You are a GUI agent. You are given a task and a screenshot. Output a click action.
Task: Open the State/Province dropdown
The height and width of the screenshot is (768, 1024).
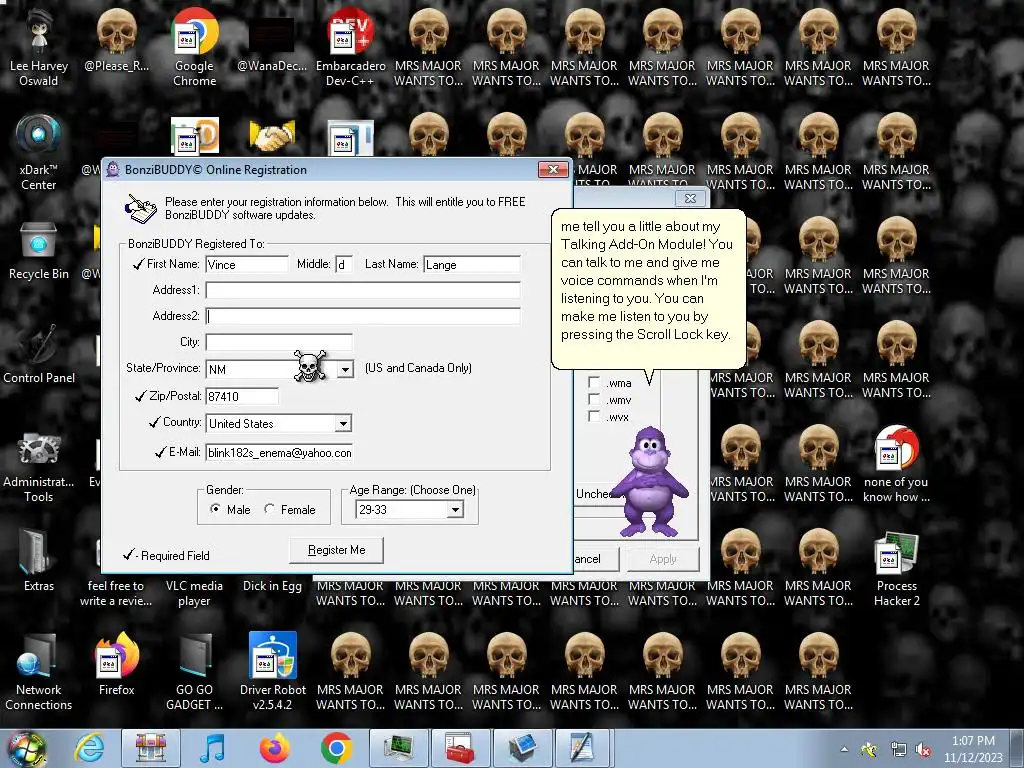point(345,370)
